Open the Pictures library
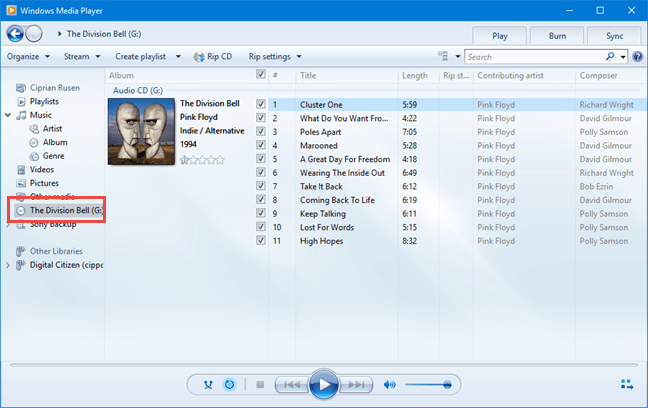The height and width of the screenshot is (408, 648). (44, 183)
